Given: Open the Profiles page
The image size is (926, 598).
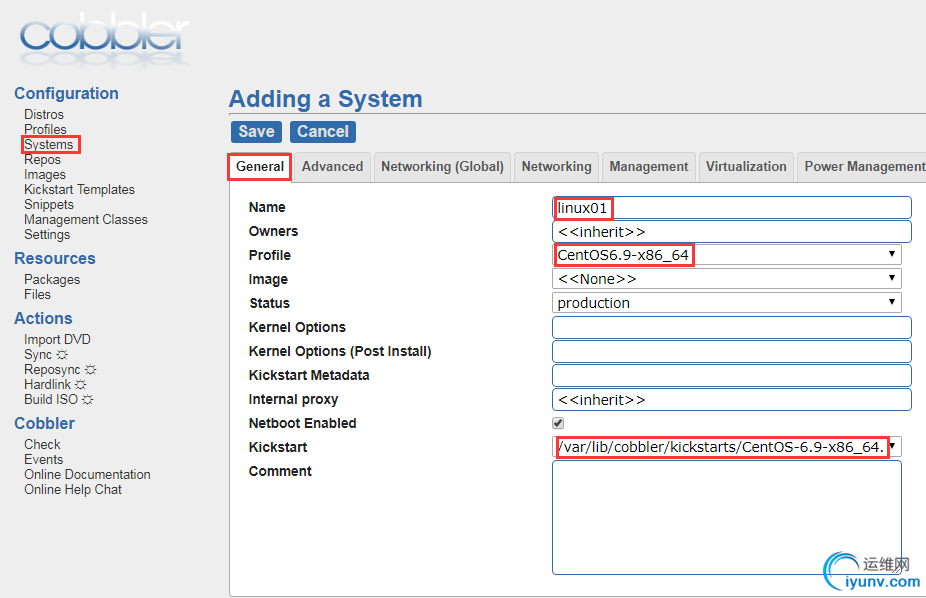Looking at the screenshot, I should 45,129.
